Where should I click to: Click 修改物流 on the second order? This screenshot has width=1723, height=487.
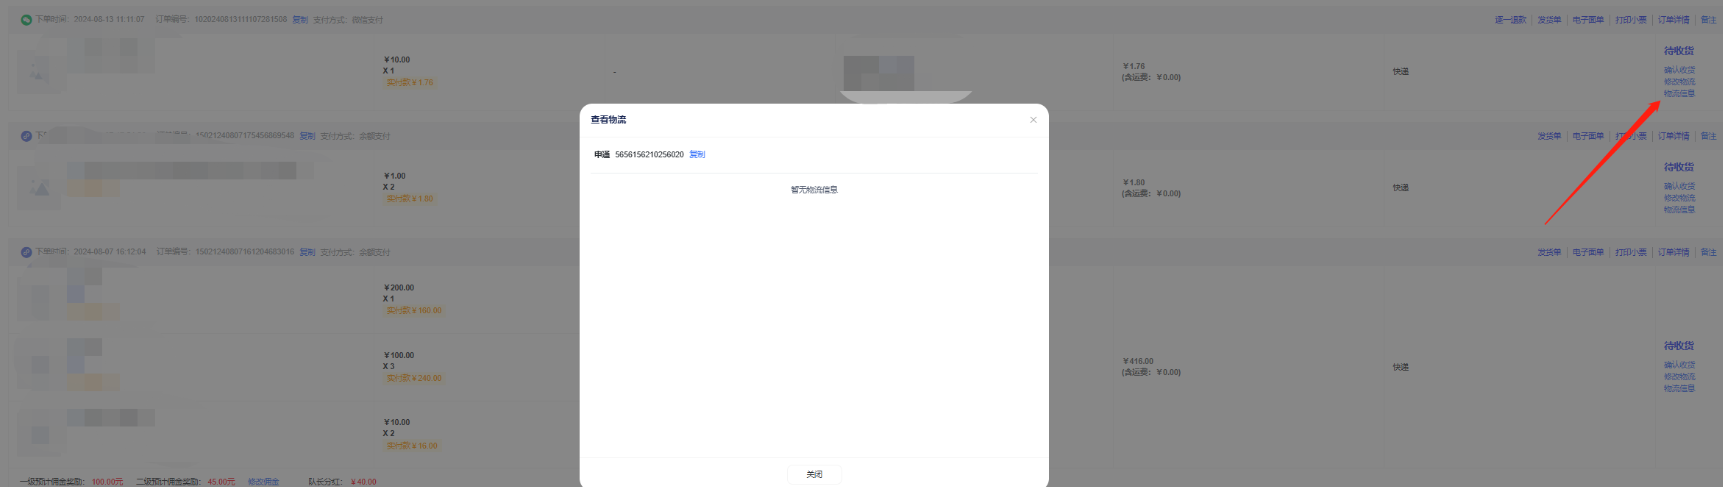coord(1679,198)
